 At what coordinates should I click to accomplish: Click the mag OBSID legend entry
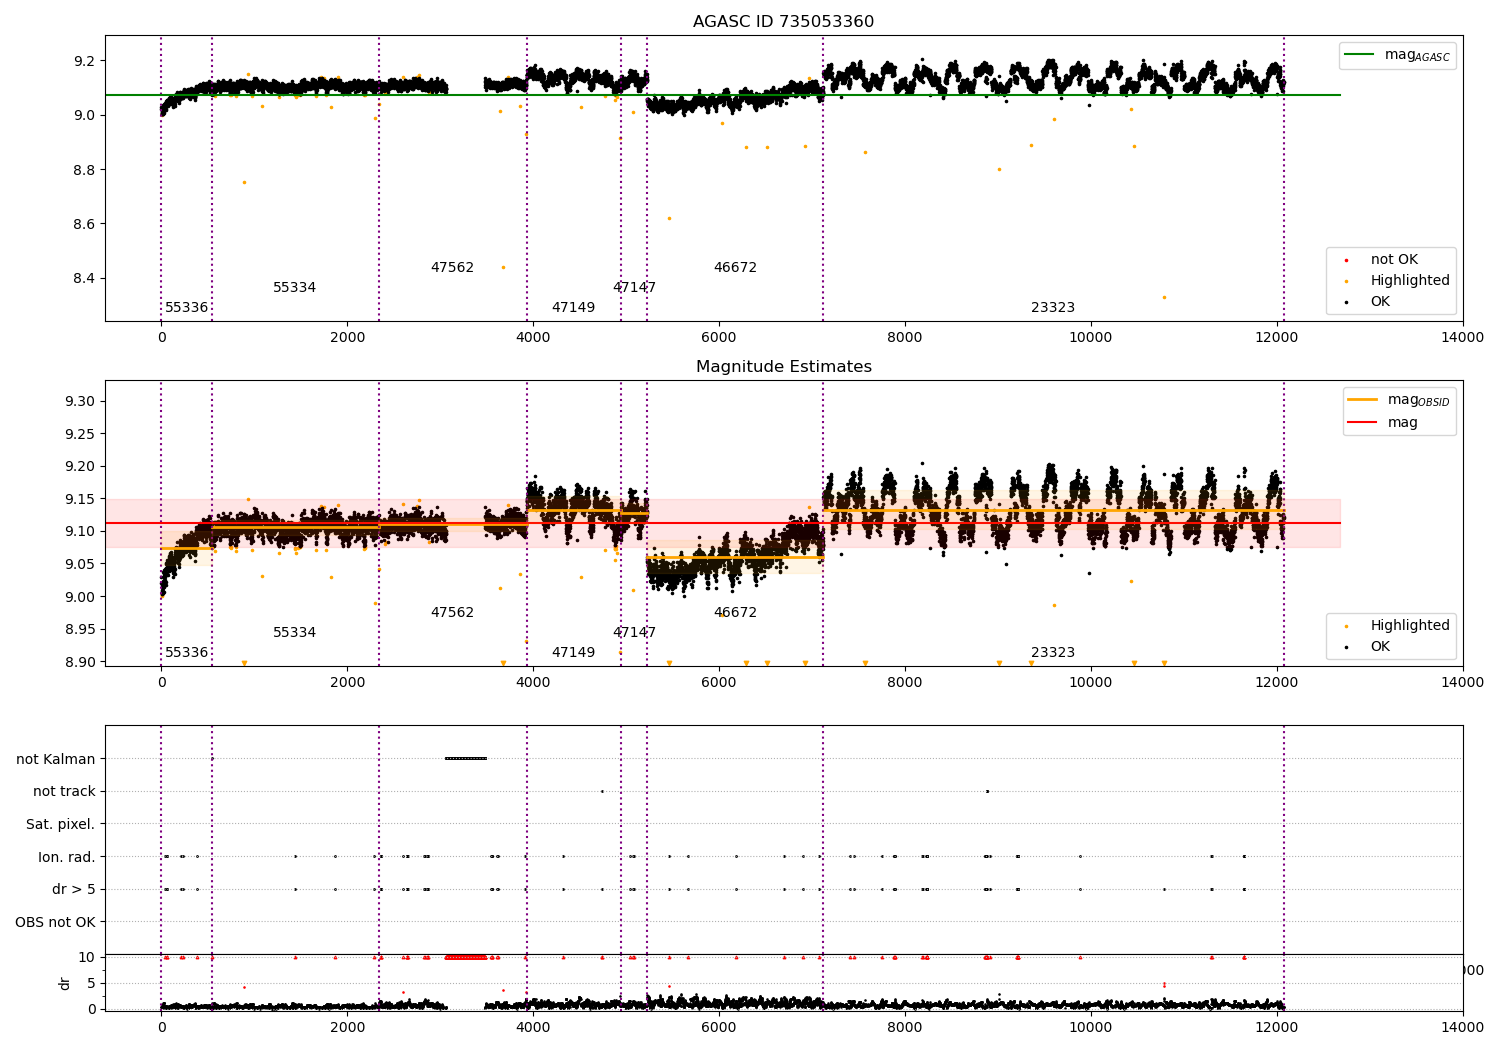coord(1399,400)
